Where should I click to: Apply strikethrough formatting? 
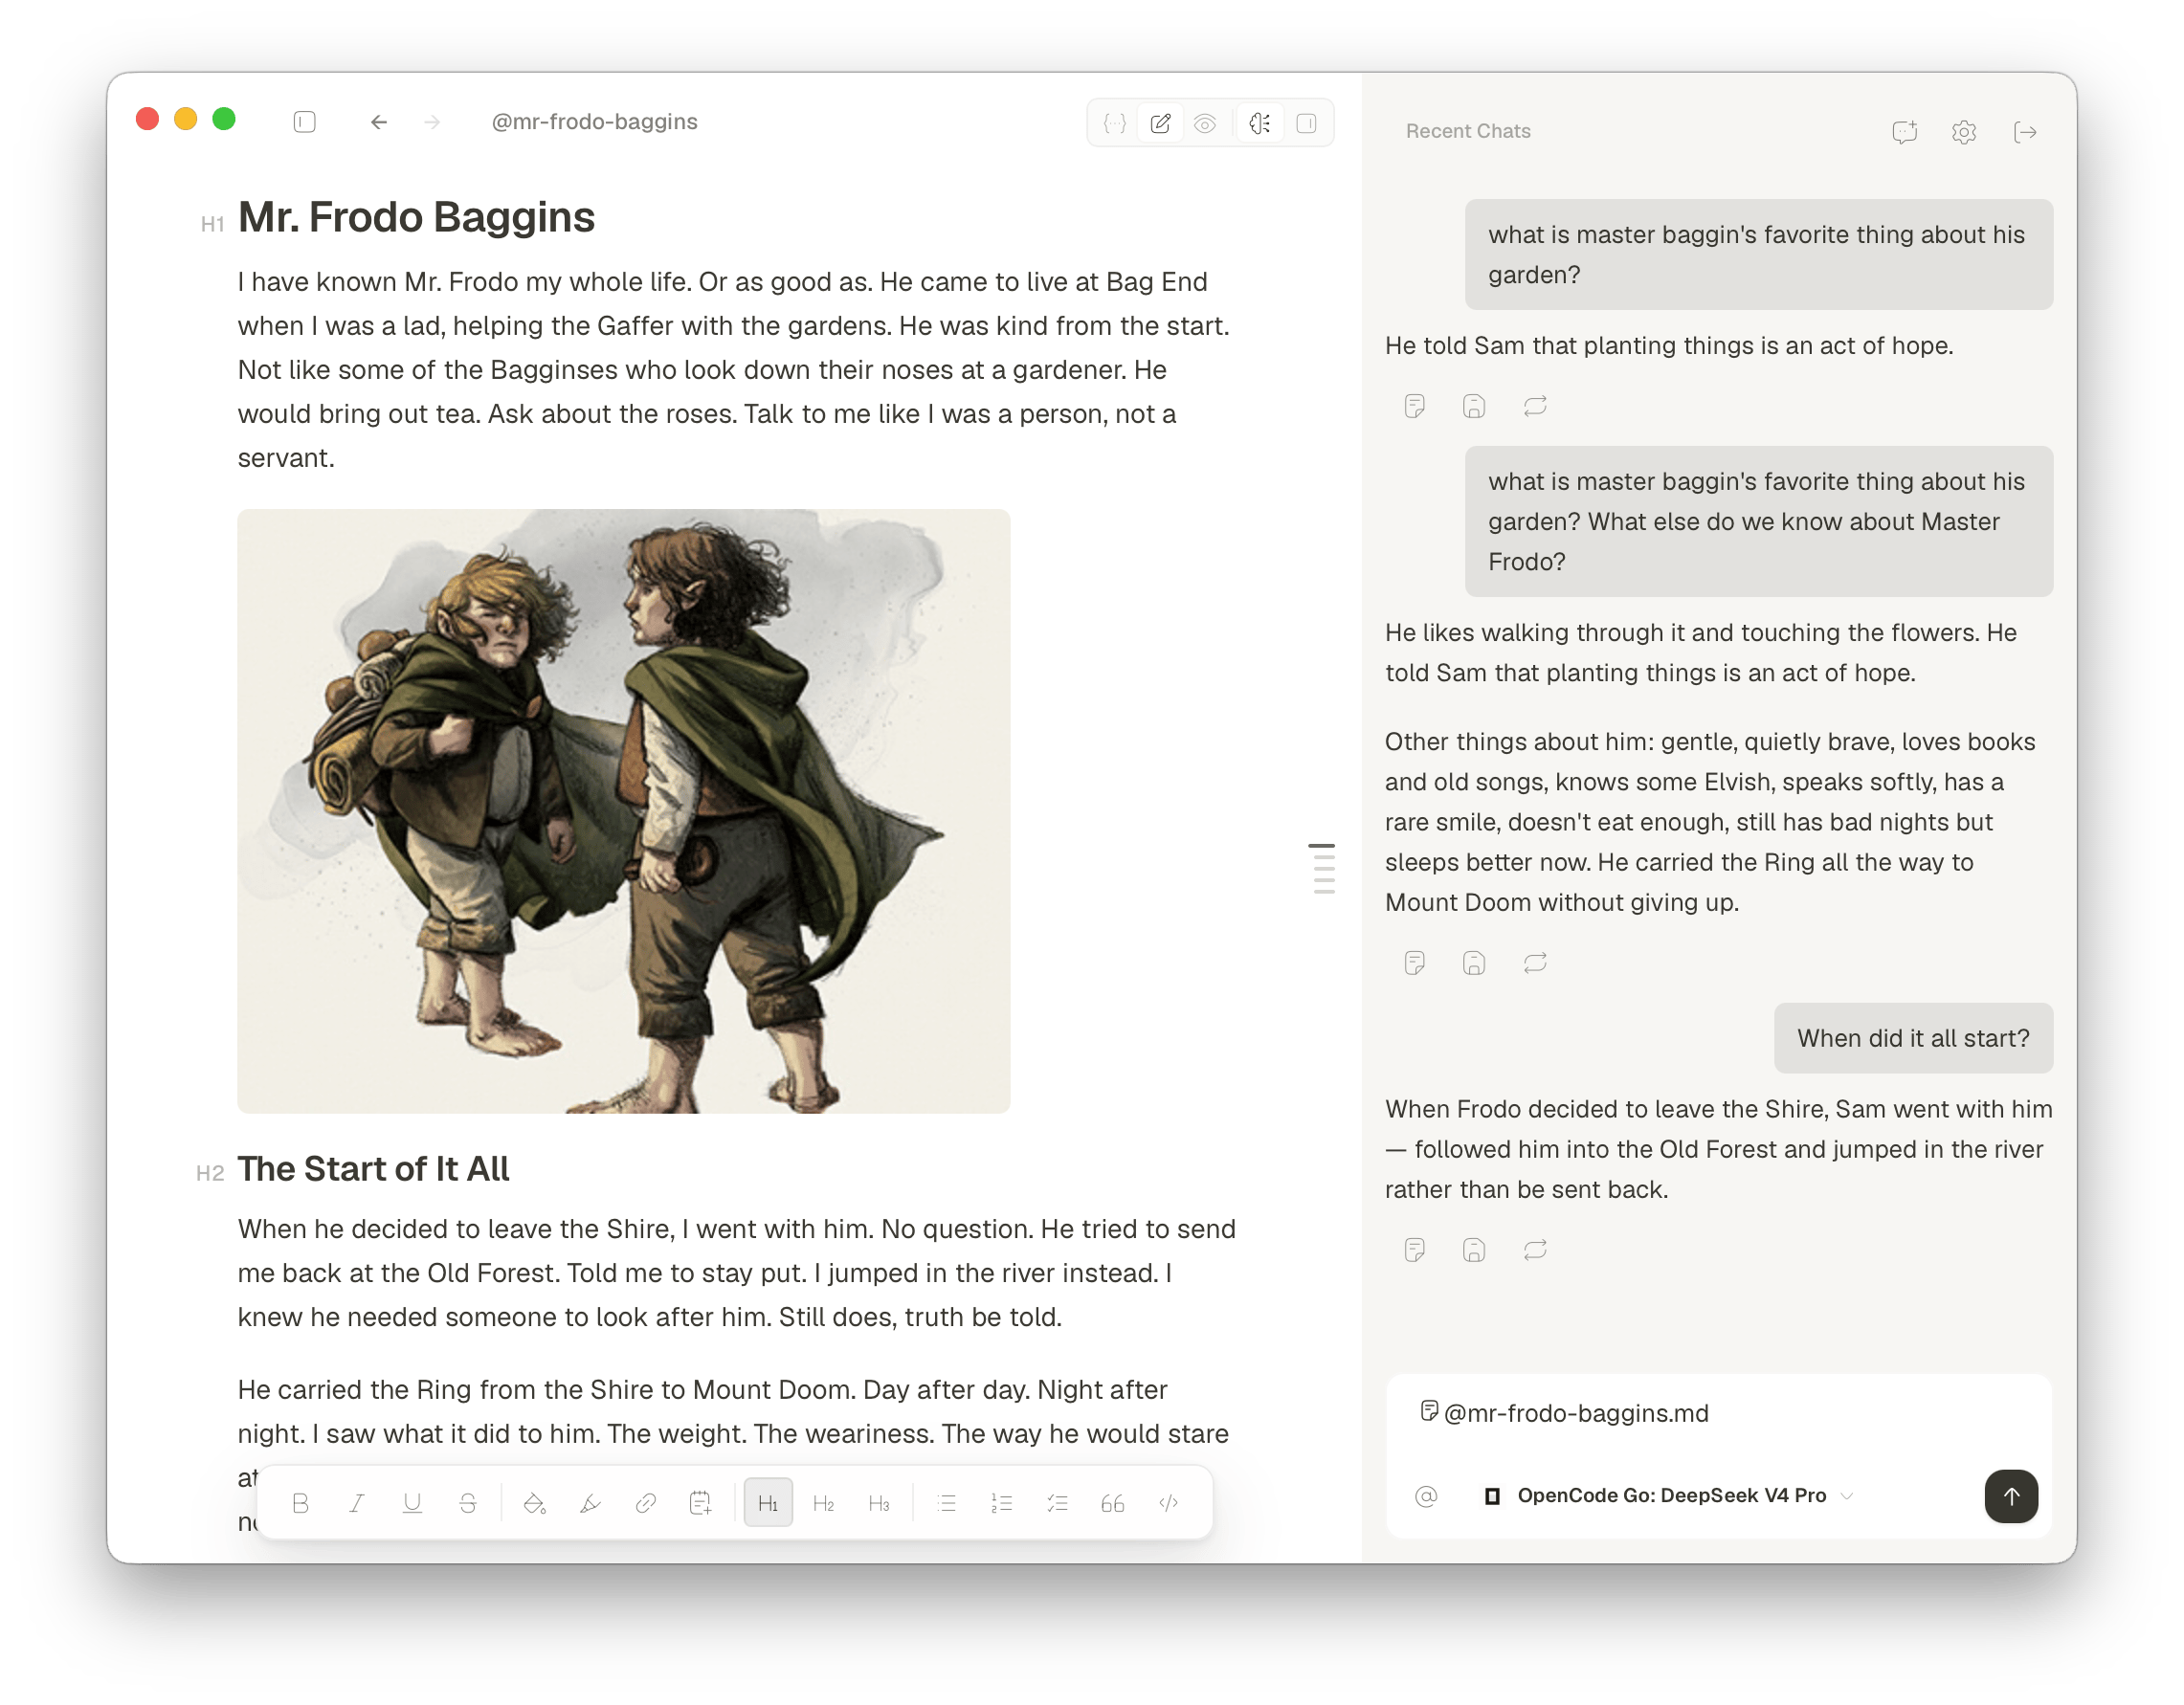tap(467, 1502)
